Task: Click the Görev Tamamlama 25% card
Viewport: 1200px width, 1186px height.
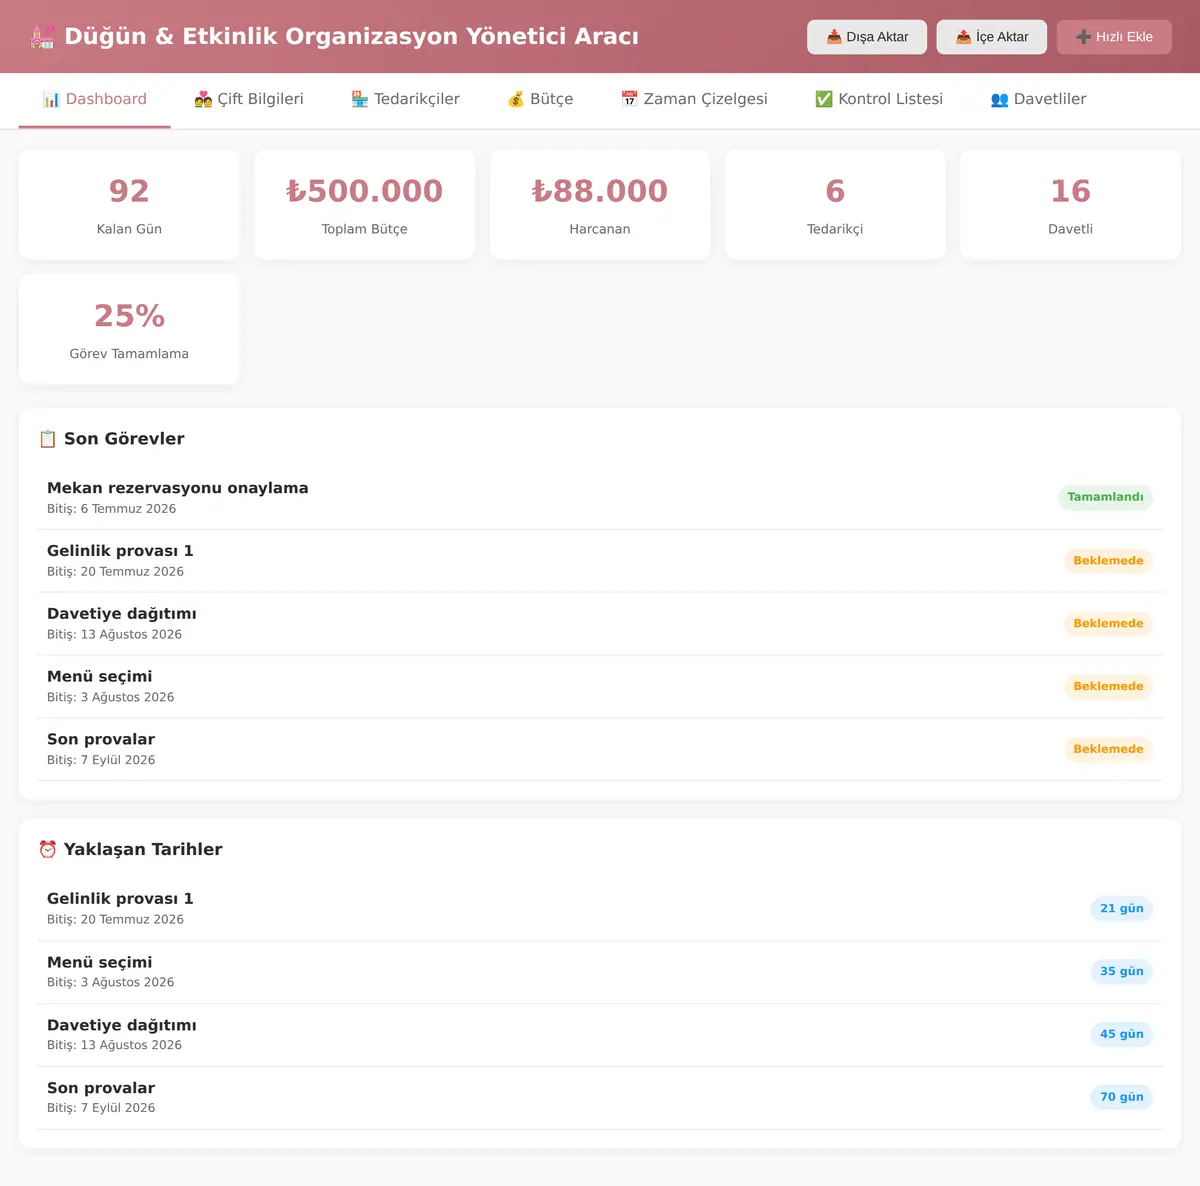Action: 129,329
